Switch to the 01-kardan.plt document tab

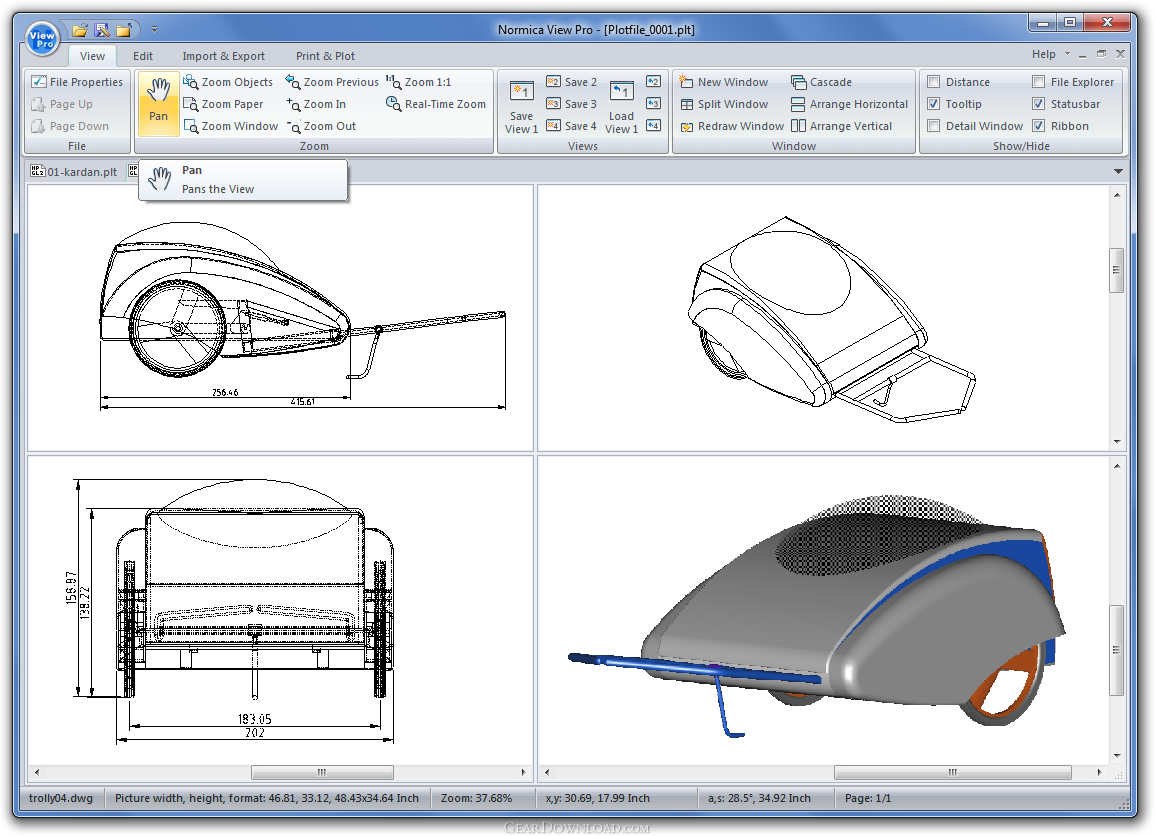coord(74,171)
